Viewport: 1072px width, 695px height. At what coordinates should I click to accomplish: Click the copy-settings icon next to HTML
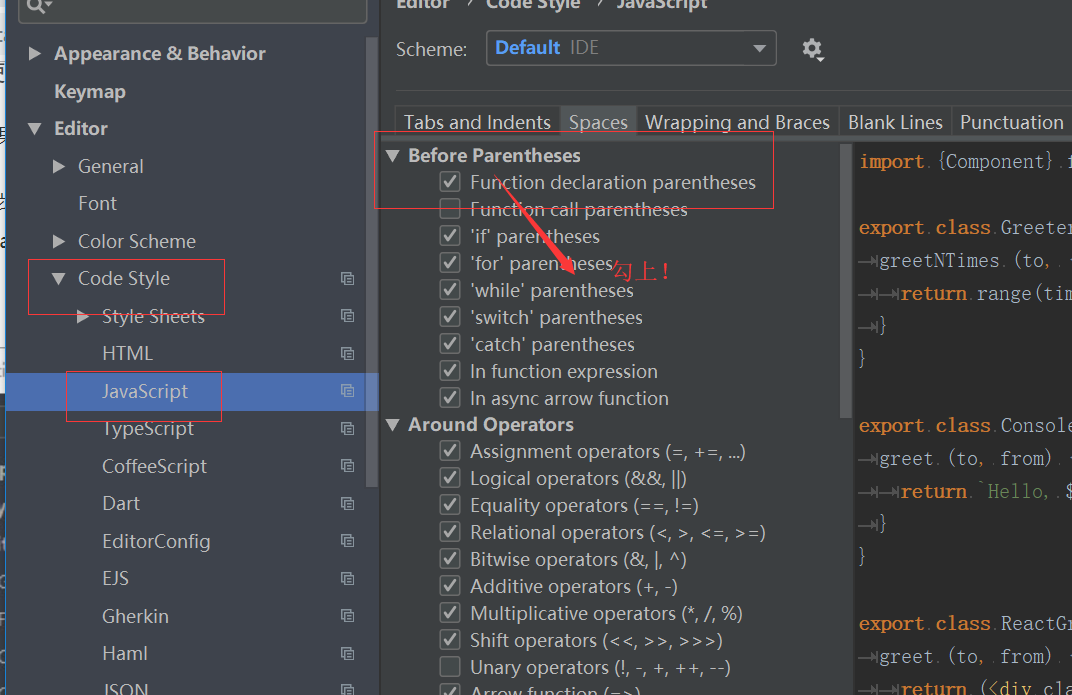pos(347,353)
